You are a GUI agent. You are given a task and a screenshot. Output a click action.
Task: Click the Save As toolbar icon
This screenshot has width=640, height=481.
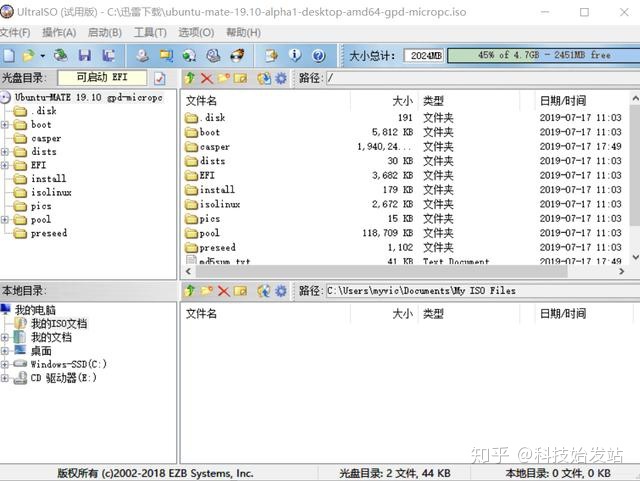(108, 56)
